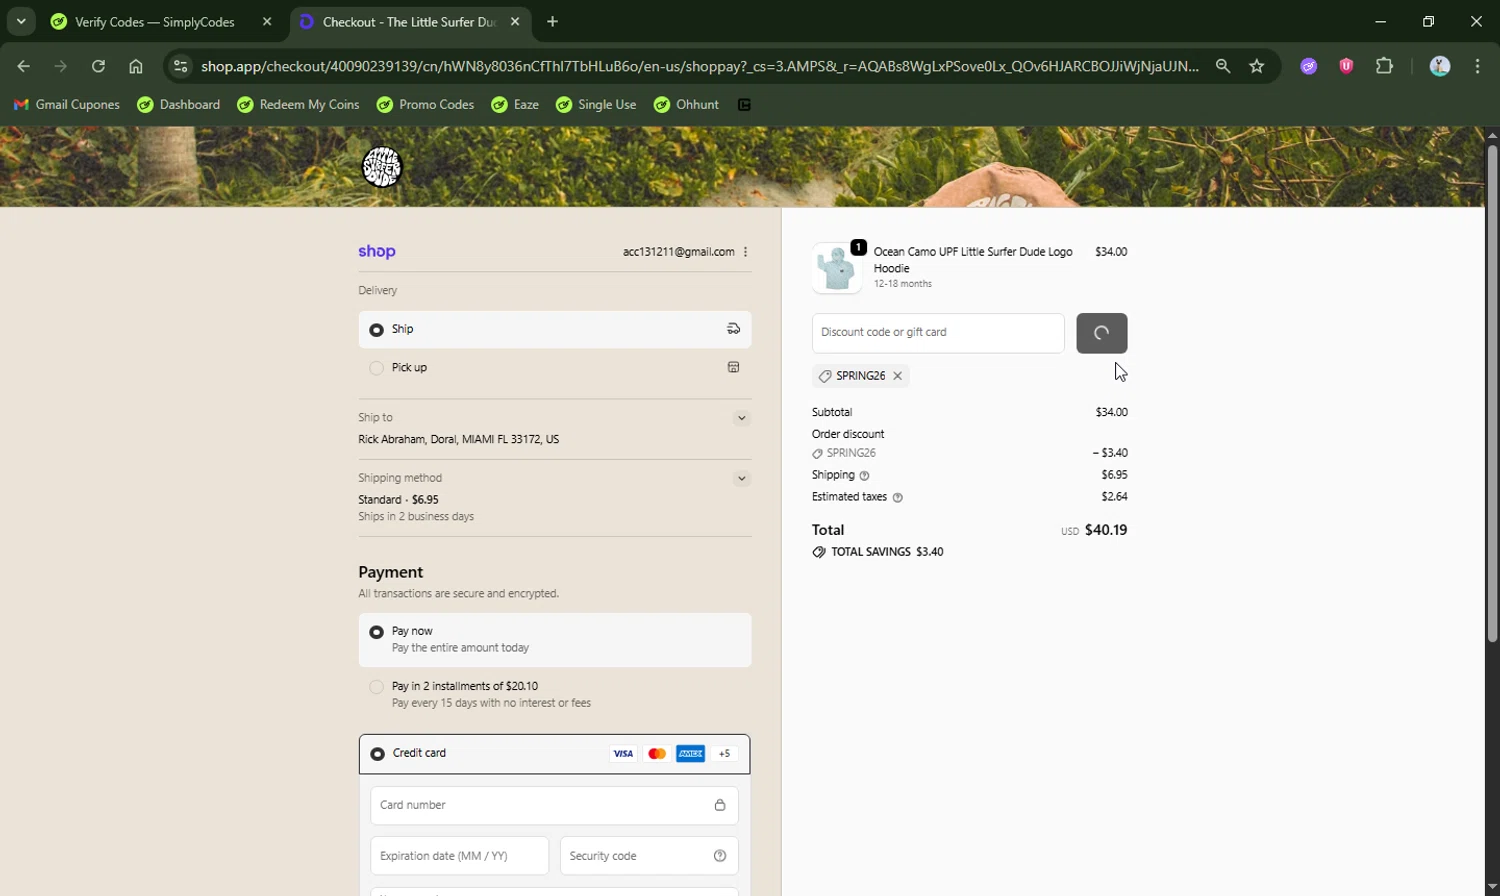This screenshot has height=896, width=1500.
Task: Click the shipping truck icon
Action: [733, 329]
